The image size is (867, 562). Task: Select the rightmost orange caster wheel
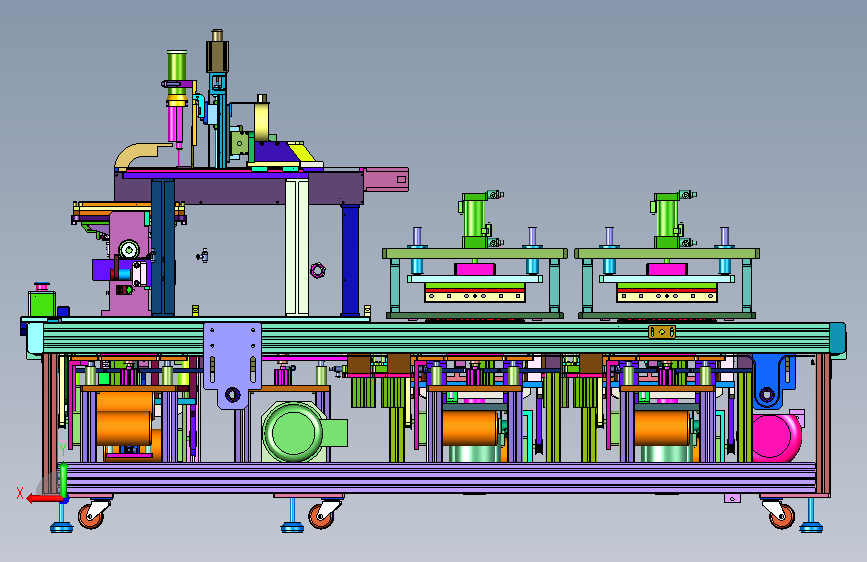[782, 517]
